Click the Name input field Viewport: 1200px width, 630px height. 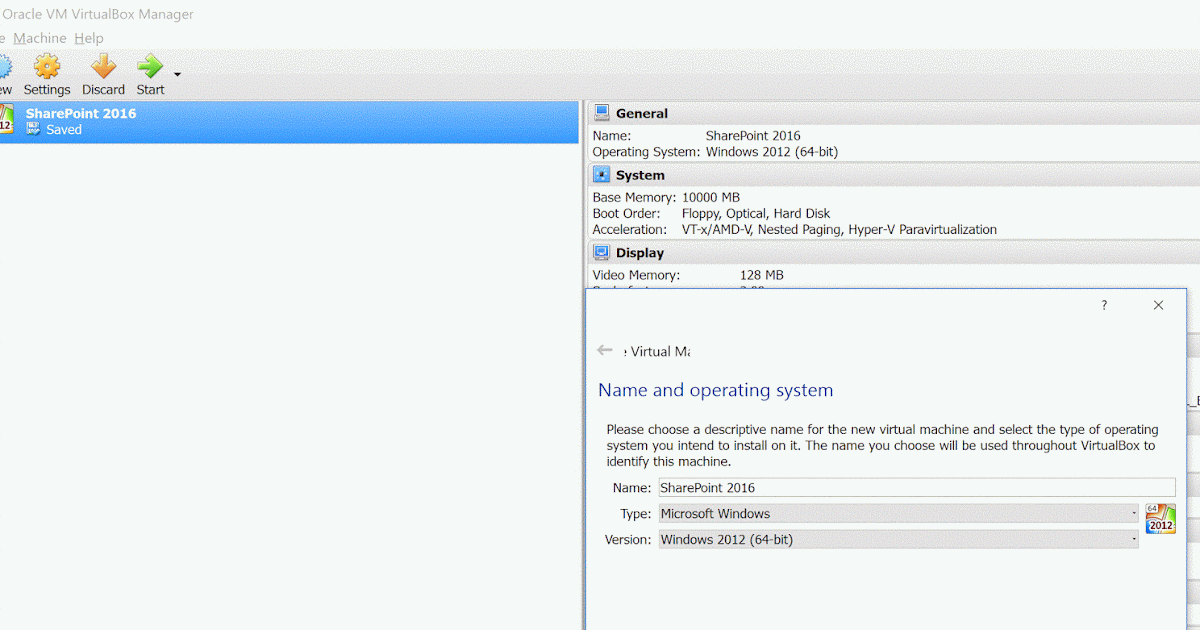click(x=916, y=488)
